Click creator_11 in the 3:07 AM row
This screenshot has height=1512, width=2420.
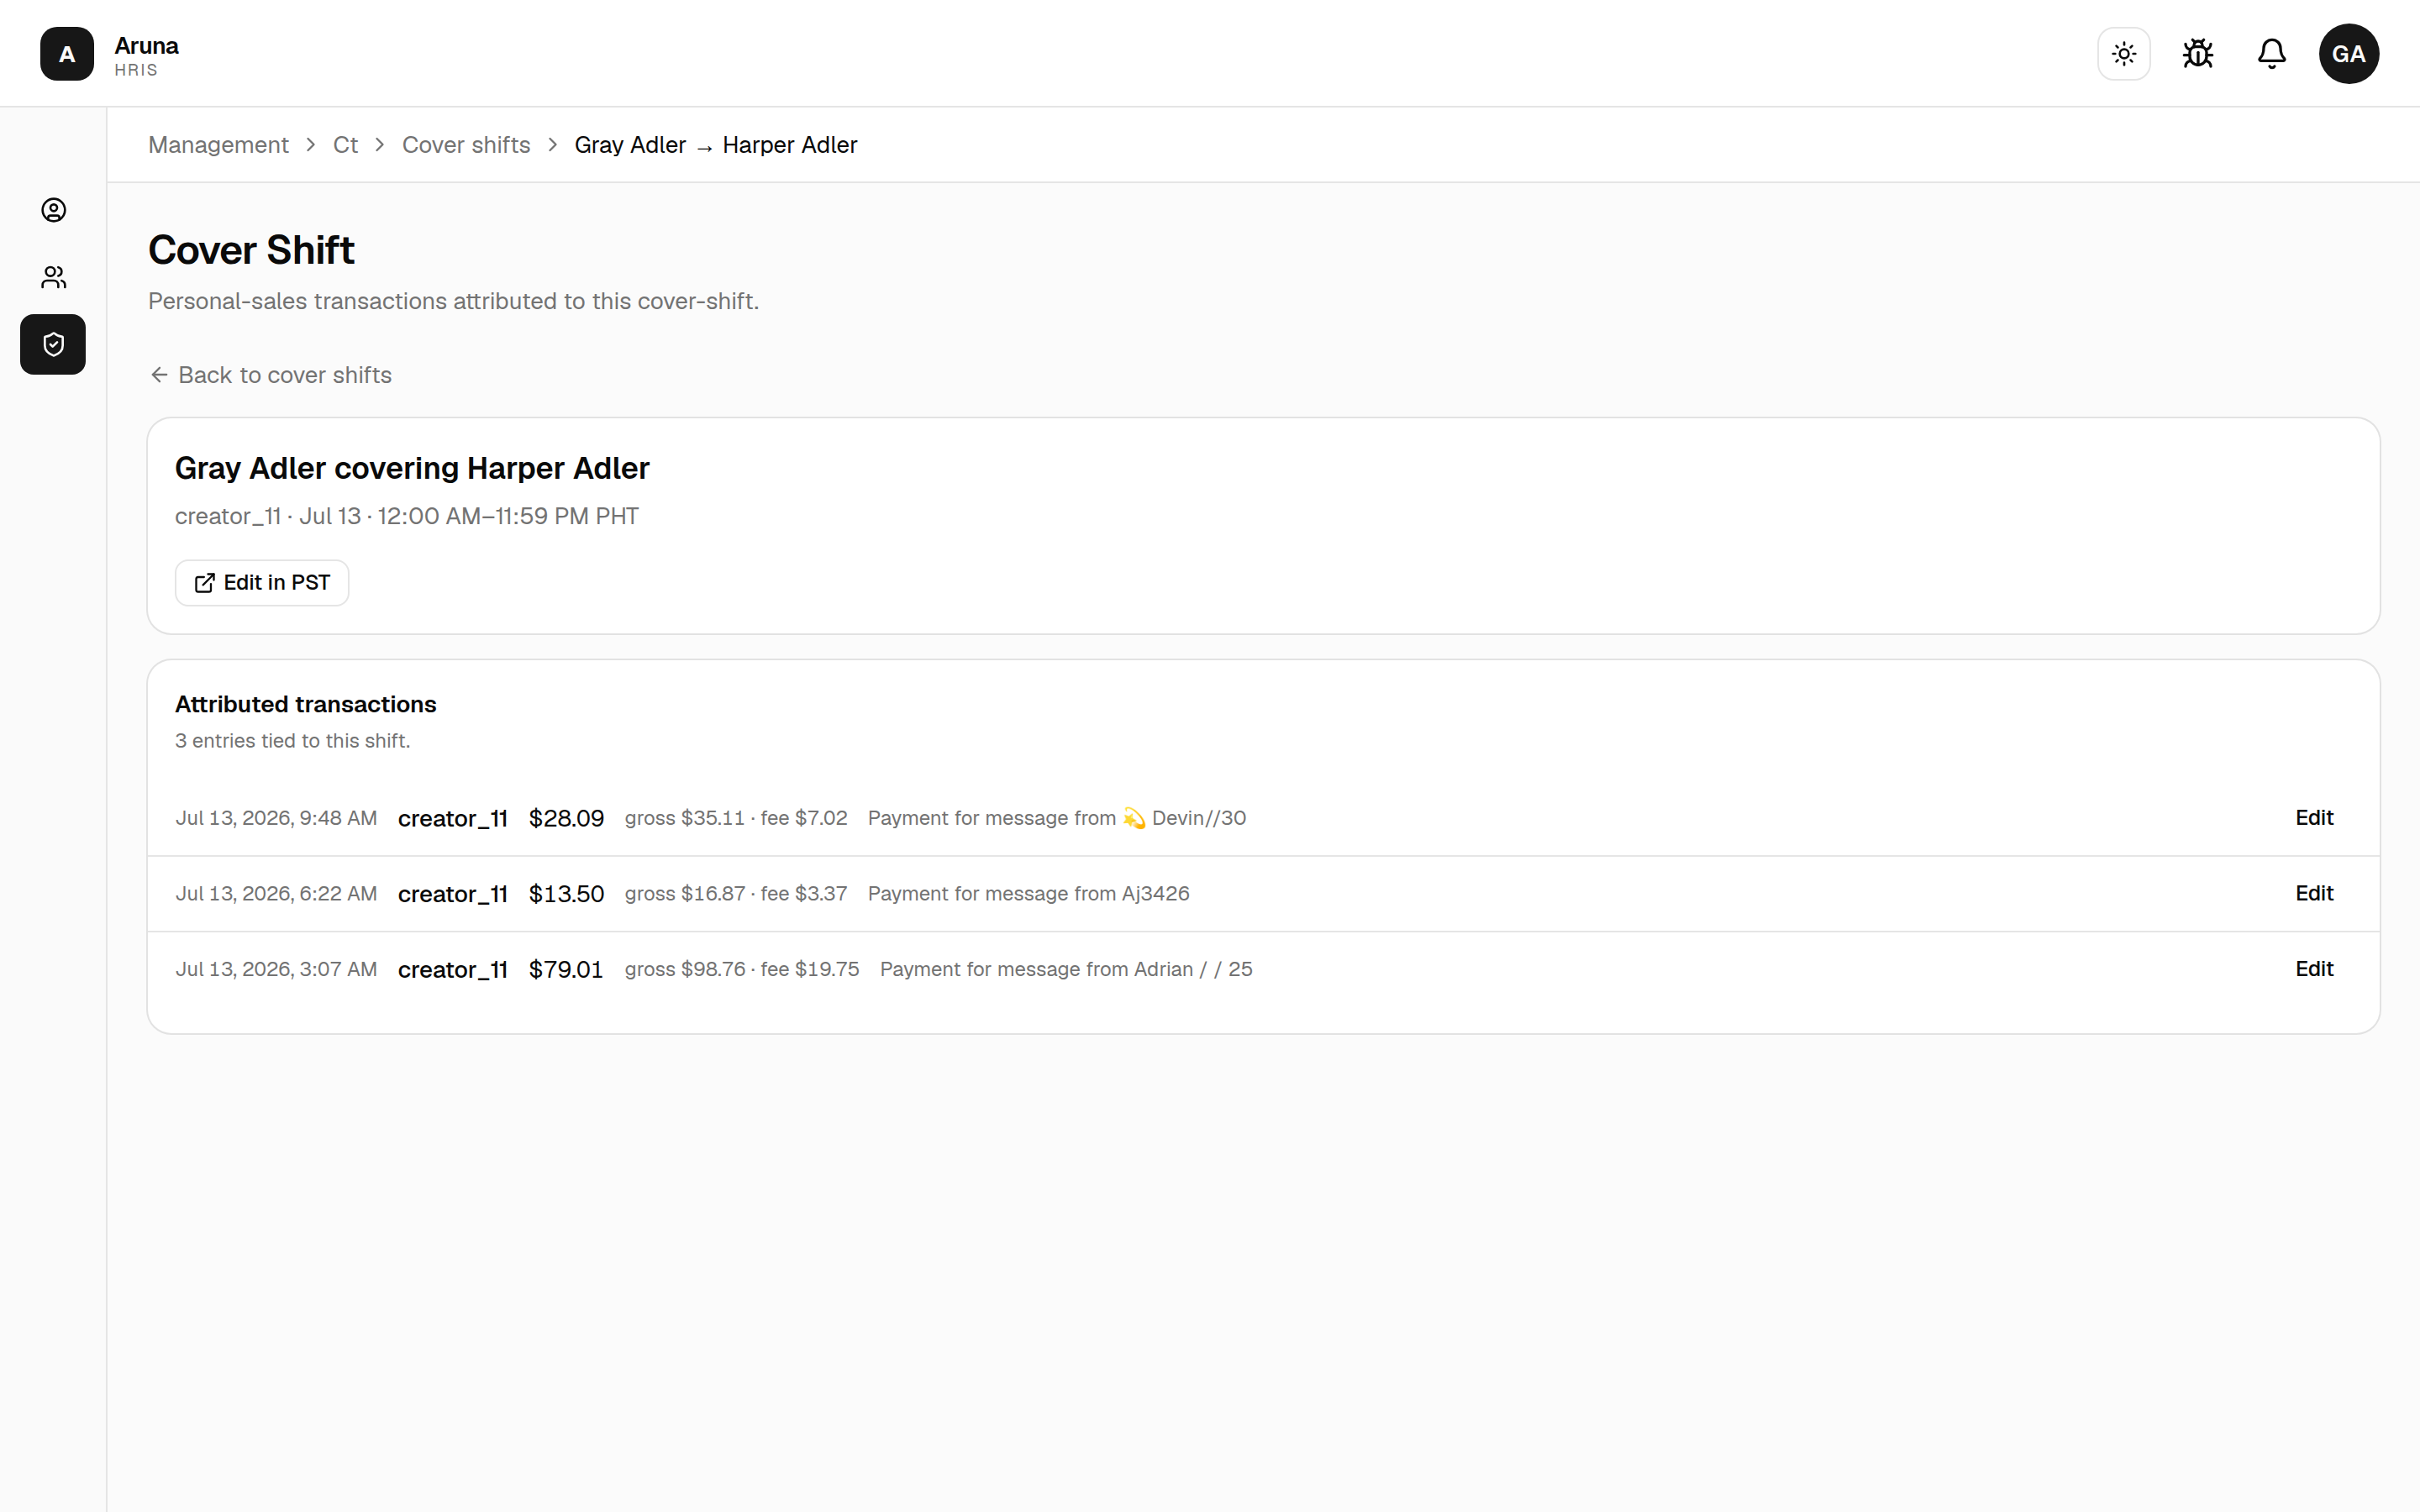(453, 969)
